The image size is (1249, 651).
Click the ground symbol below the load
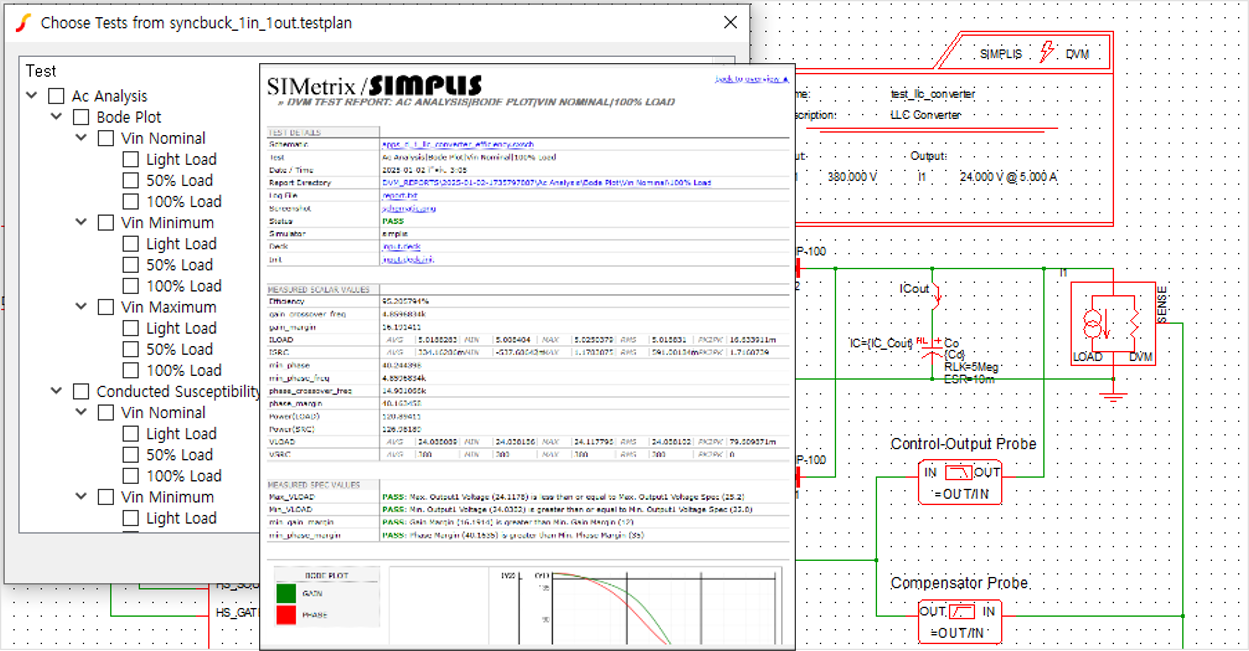[1112, 397]
